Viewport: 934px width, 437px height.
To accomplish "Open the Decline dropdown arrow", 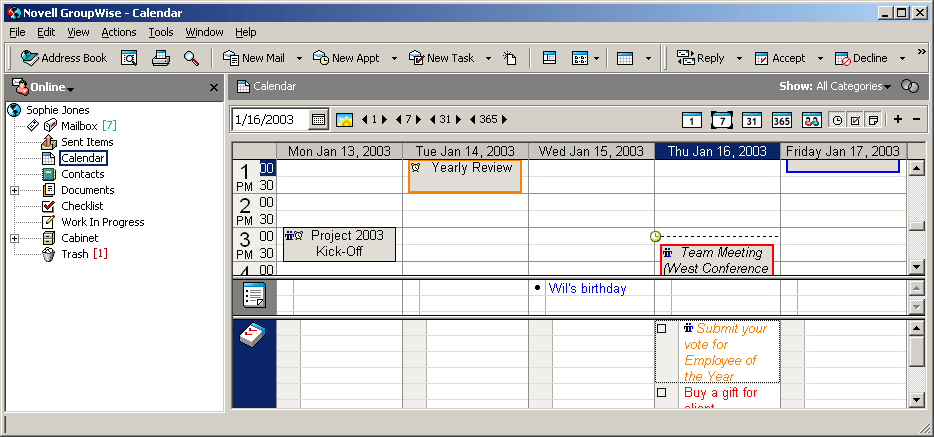I will (x=902, y=58).
